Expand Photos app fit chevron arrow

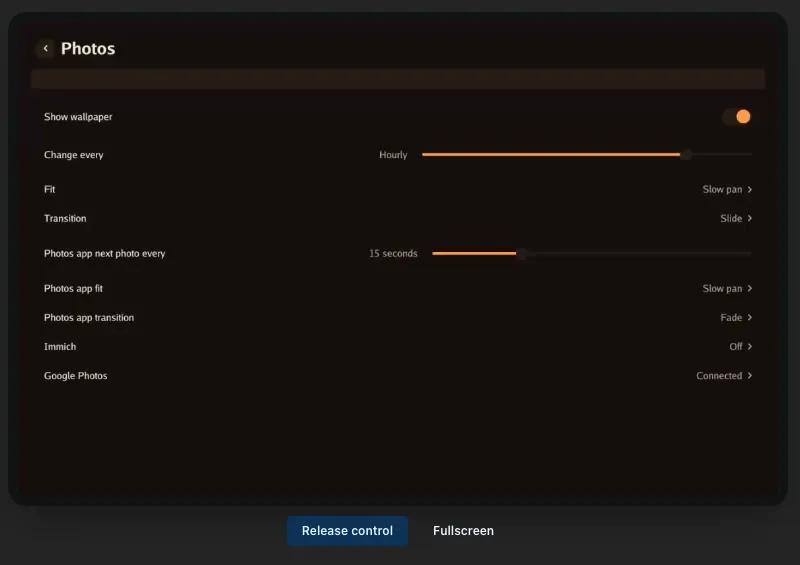point(749,288)
